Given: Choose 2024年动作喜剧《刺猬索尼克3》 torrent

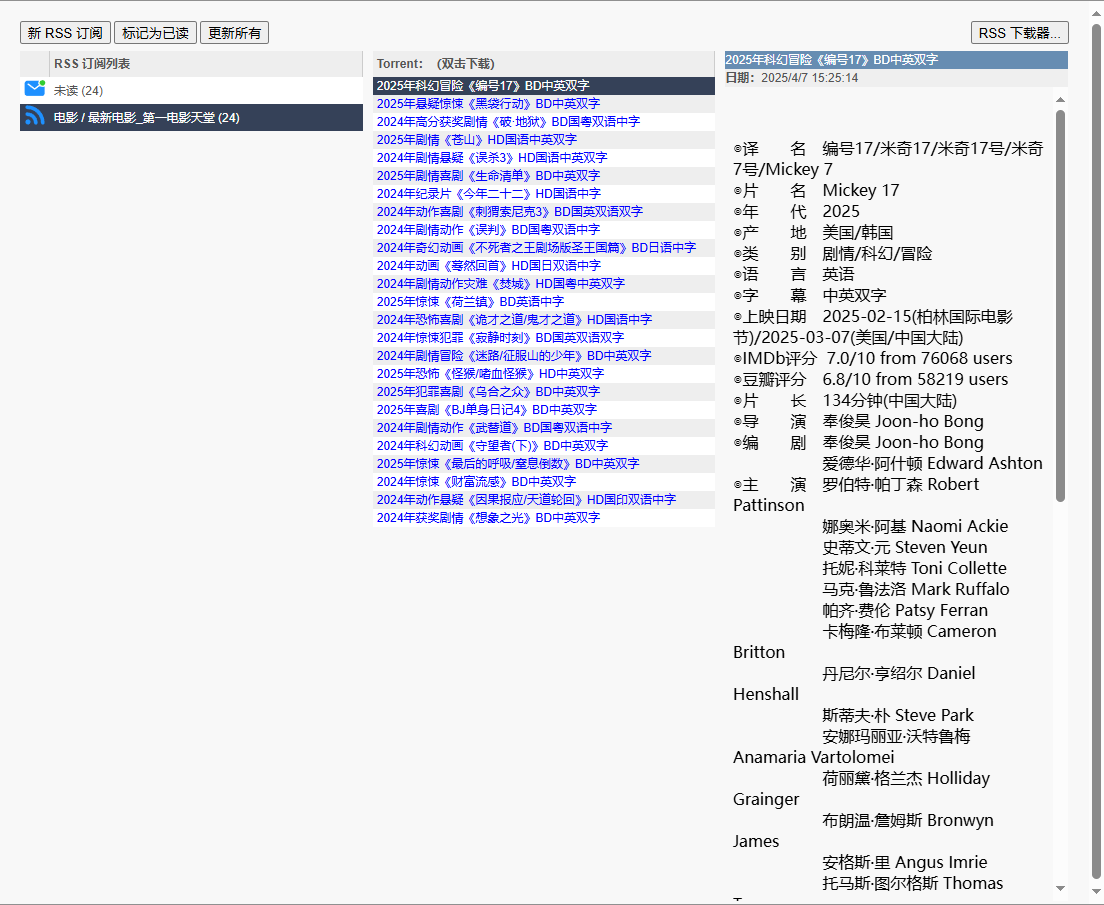Looking at the screenshot, I should (509, 212).
